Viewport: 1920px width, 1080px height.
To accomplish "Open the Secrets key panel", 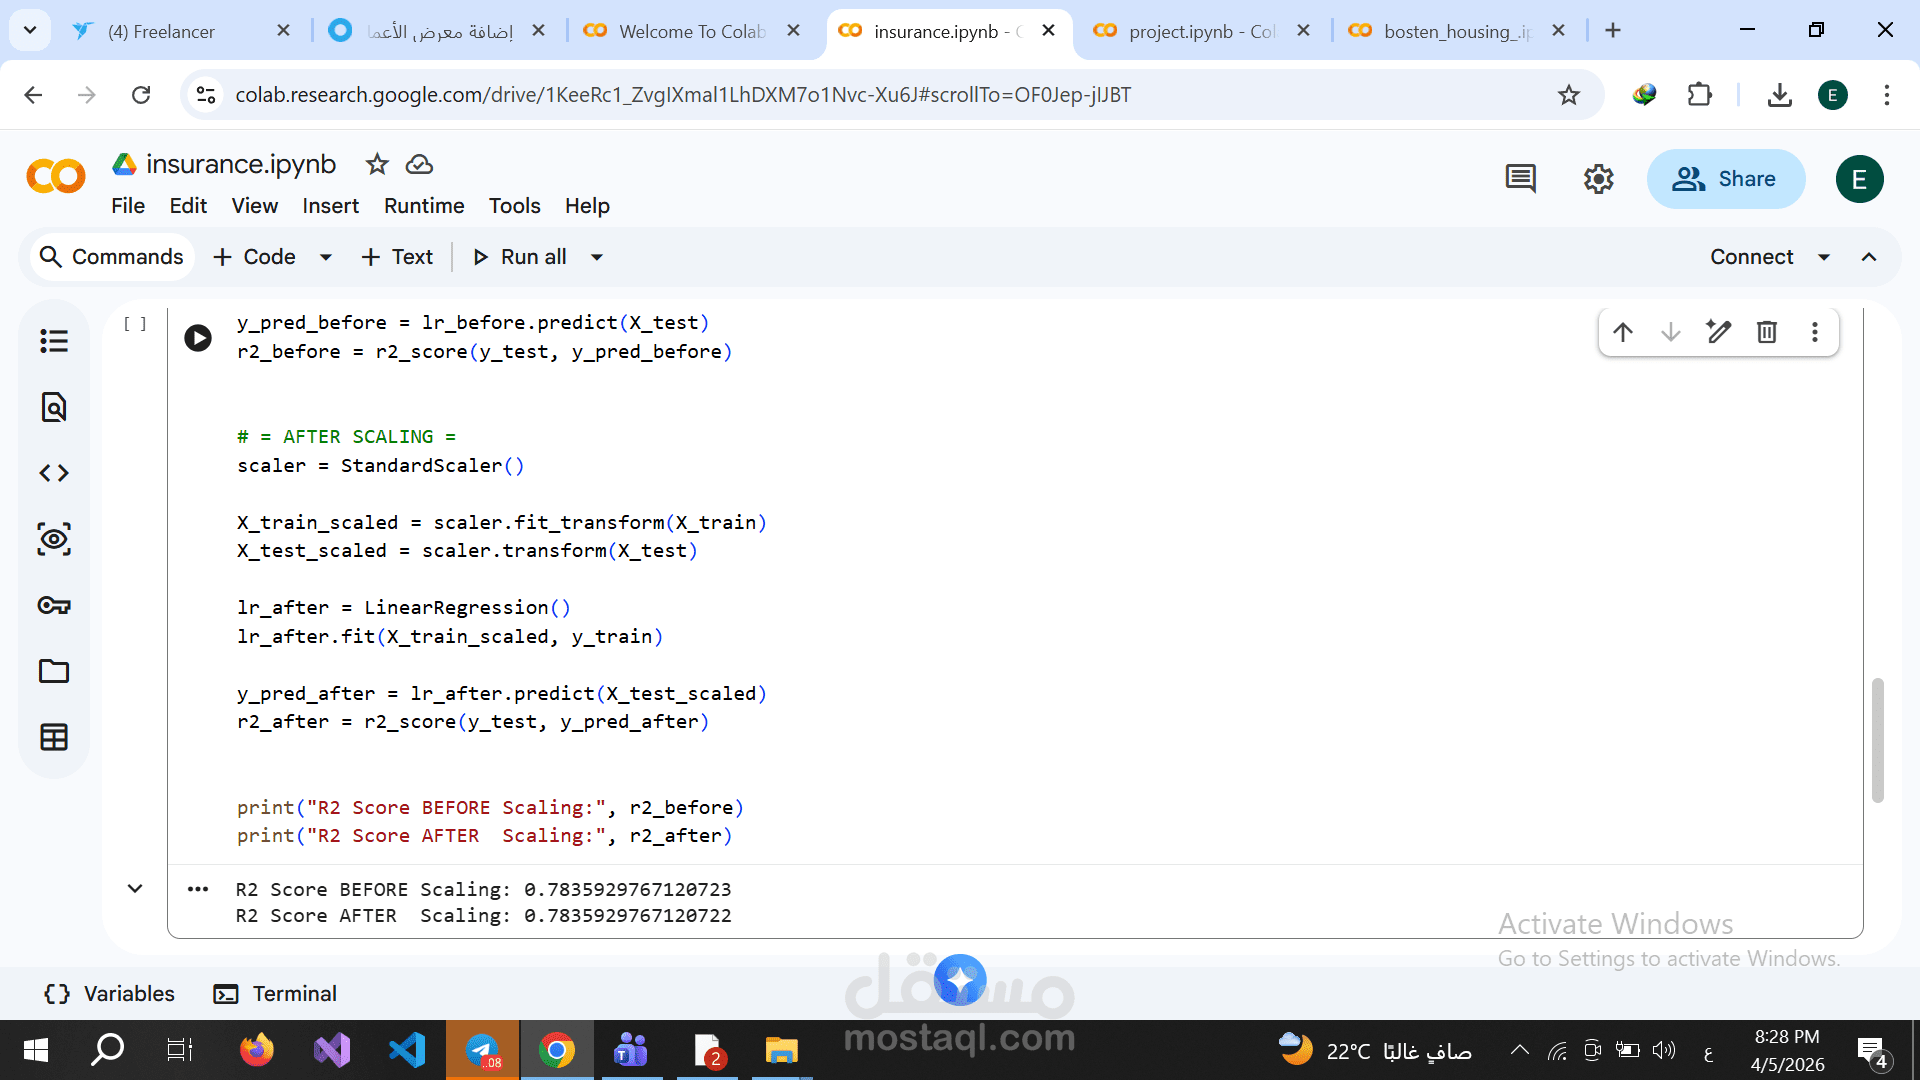I will point(54,605).
